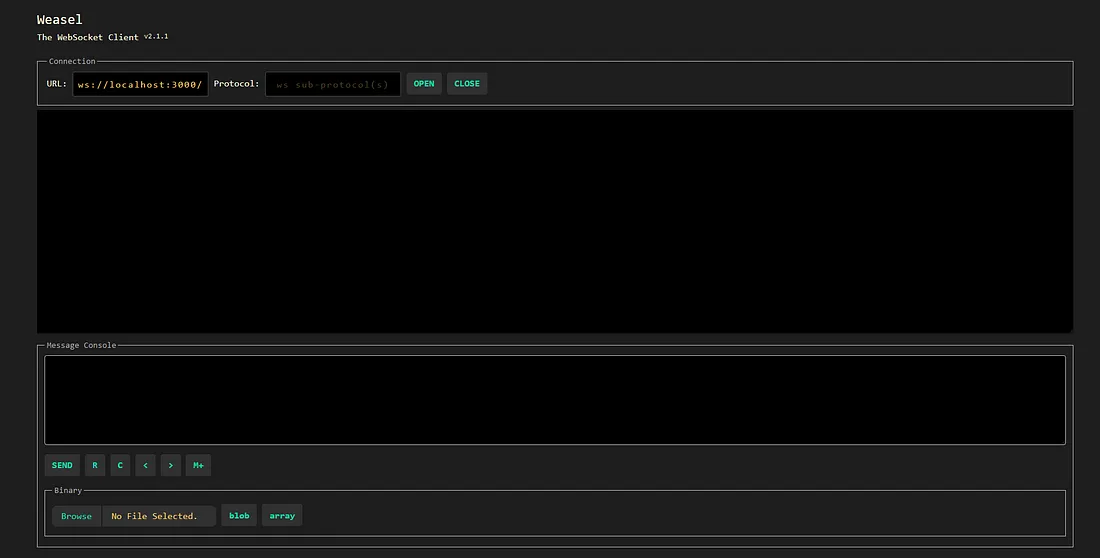
Task: Click the SEND button
Action: (x=62, y=465)
